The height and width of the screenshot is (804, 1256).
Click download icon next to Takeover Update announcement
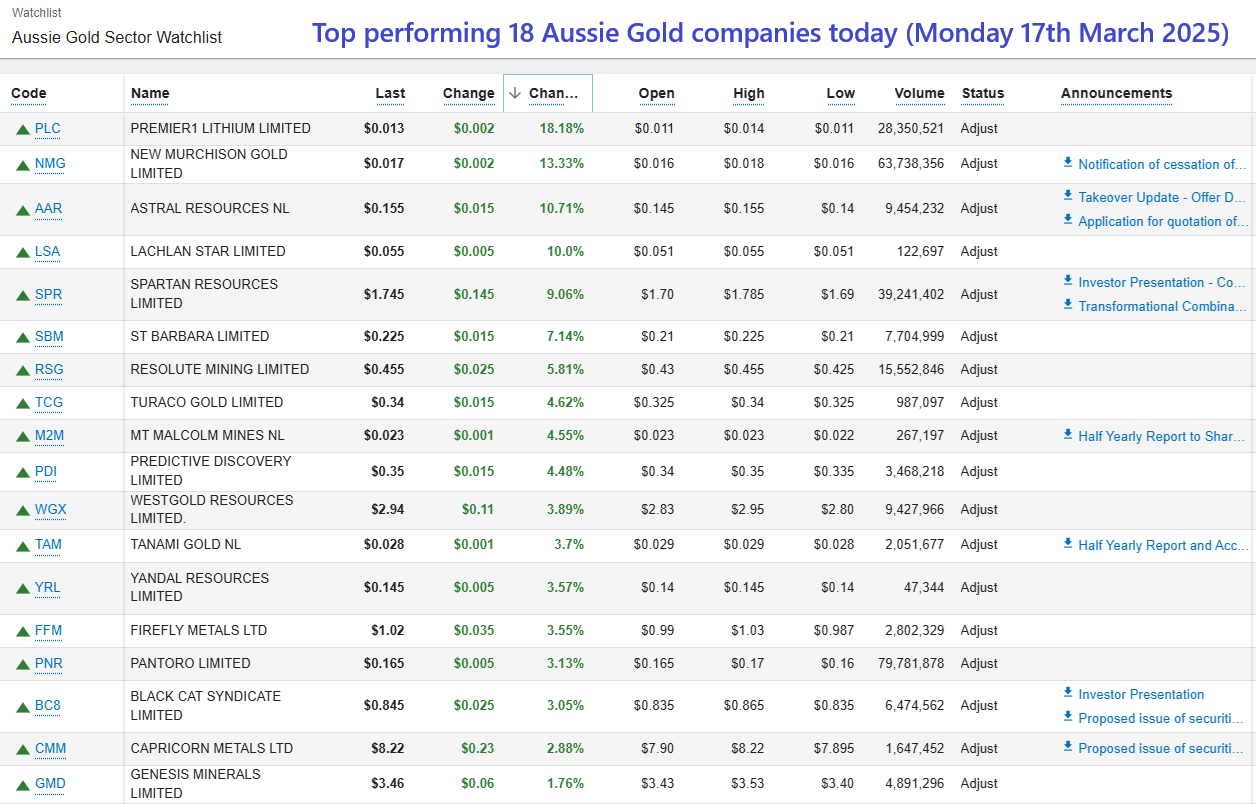pos(1068,197)
